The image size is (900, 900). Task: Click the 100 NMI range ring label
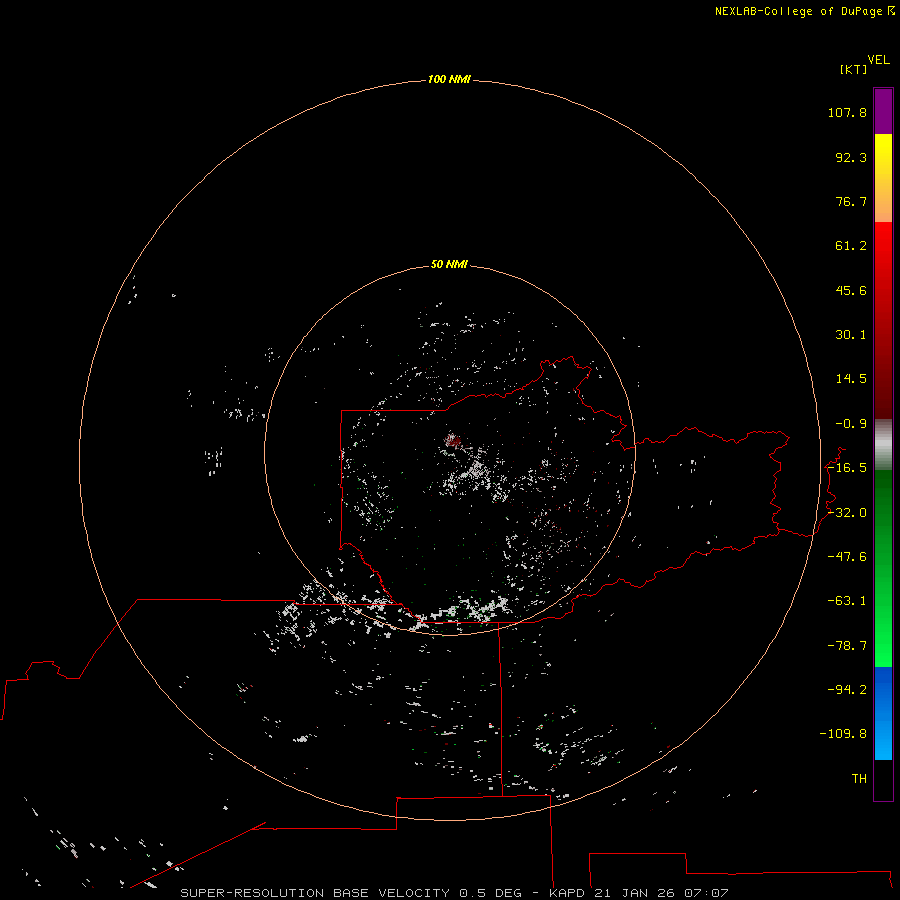click(449, 79)
